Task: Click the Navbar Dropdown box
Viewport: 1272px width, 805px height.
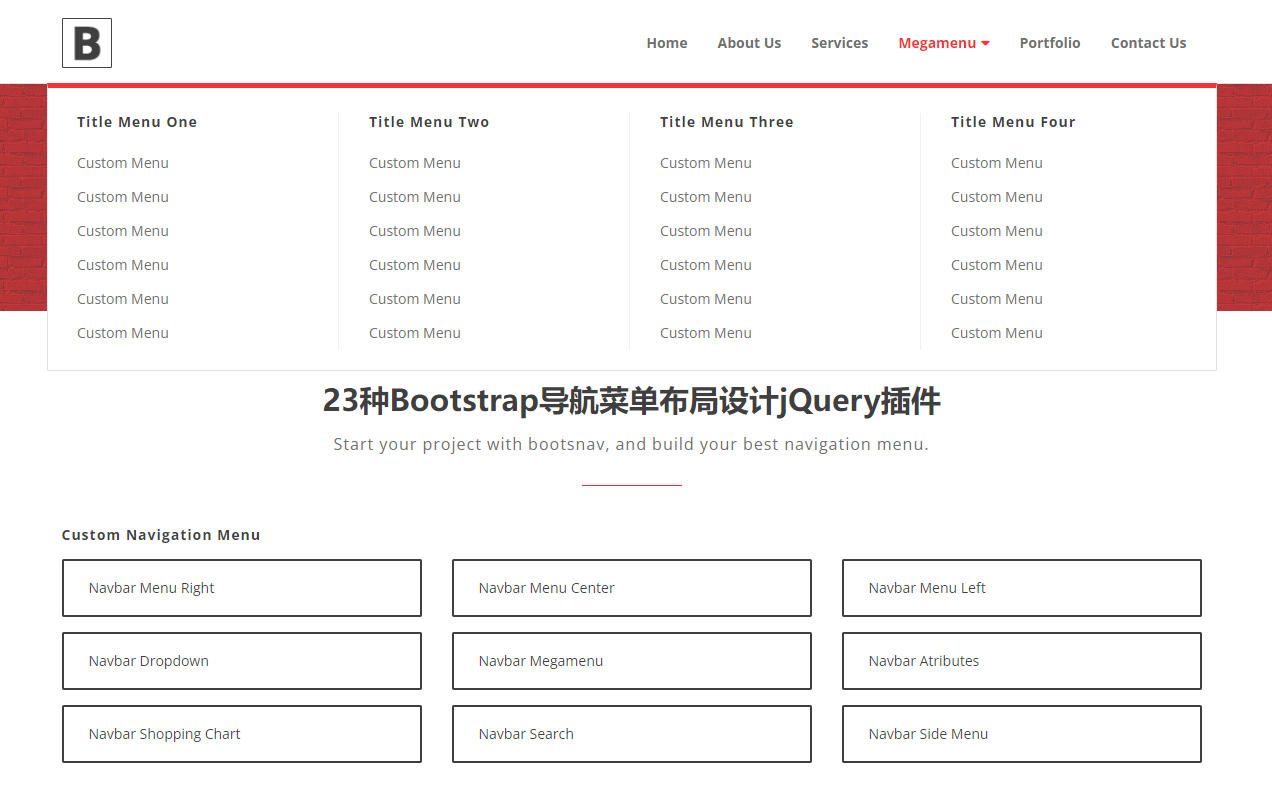Action: (x=242, y=661)
